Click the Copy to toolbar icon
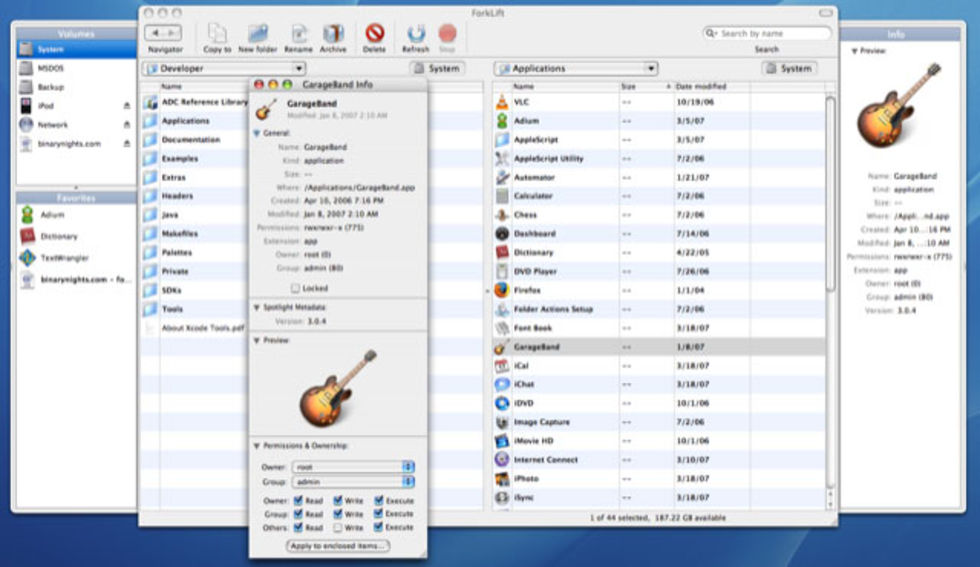This screenshot has height=567, width=980. 216,34
